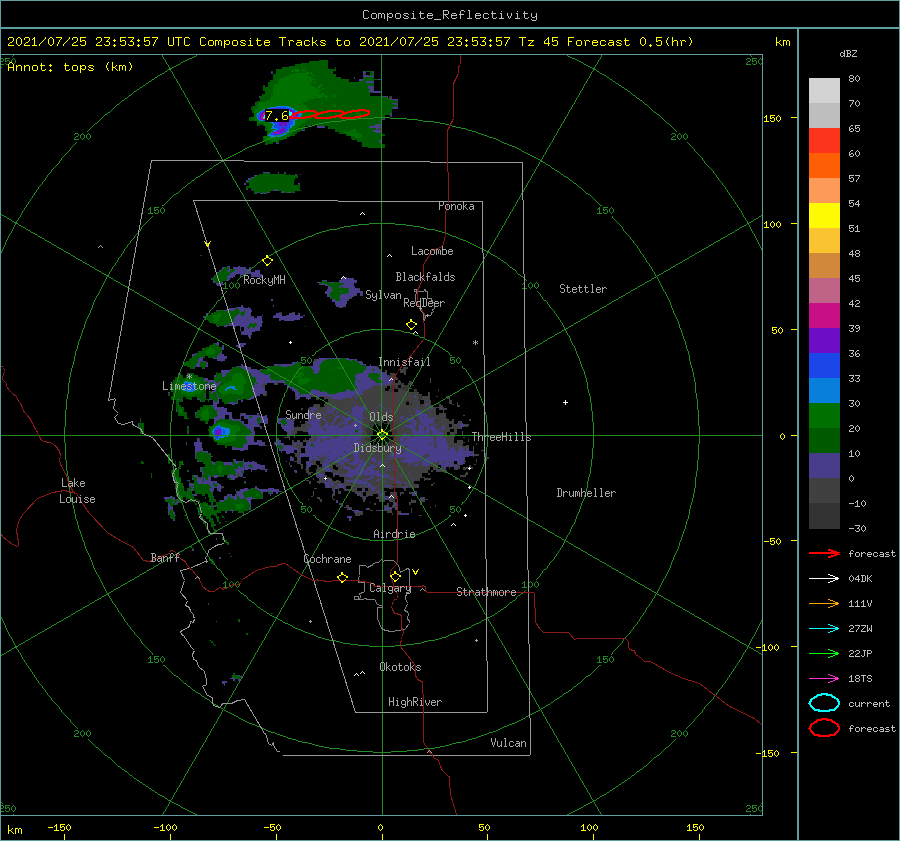Click the Banff town label
Screen dimensions: 900x841
pos(165,557)
